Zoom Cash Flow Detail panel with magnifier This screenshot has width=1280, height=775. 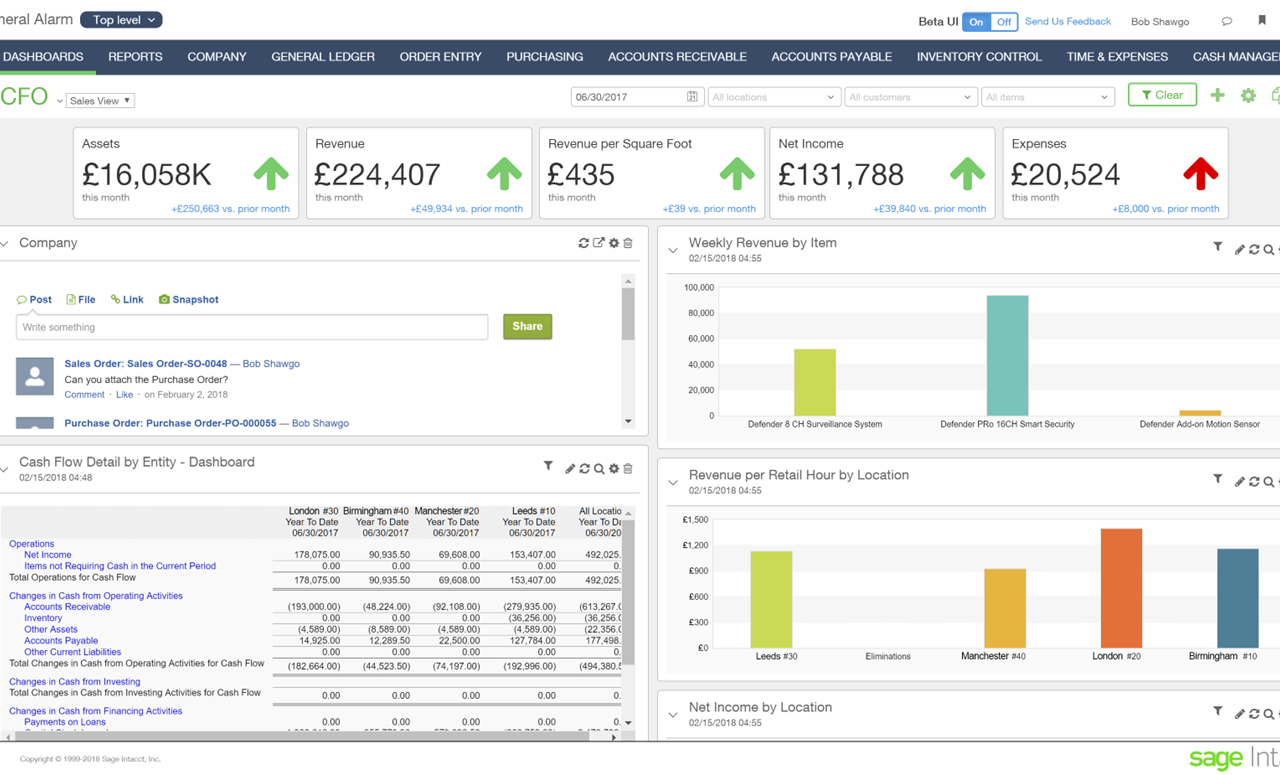(599, 469)
